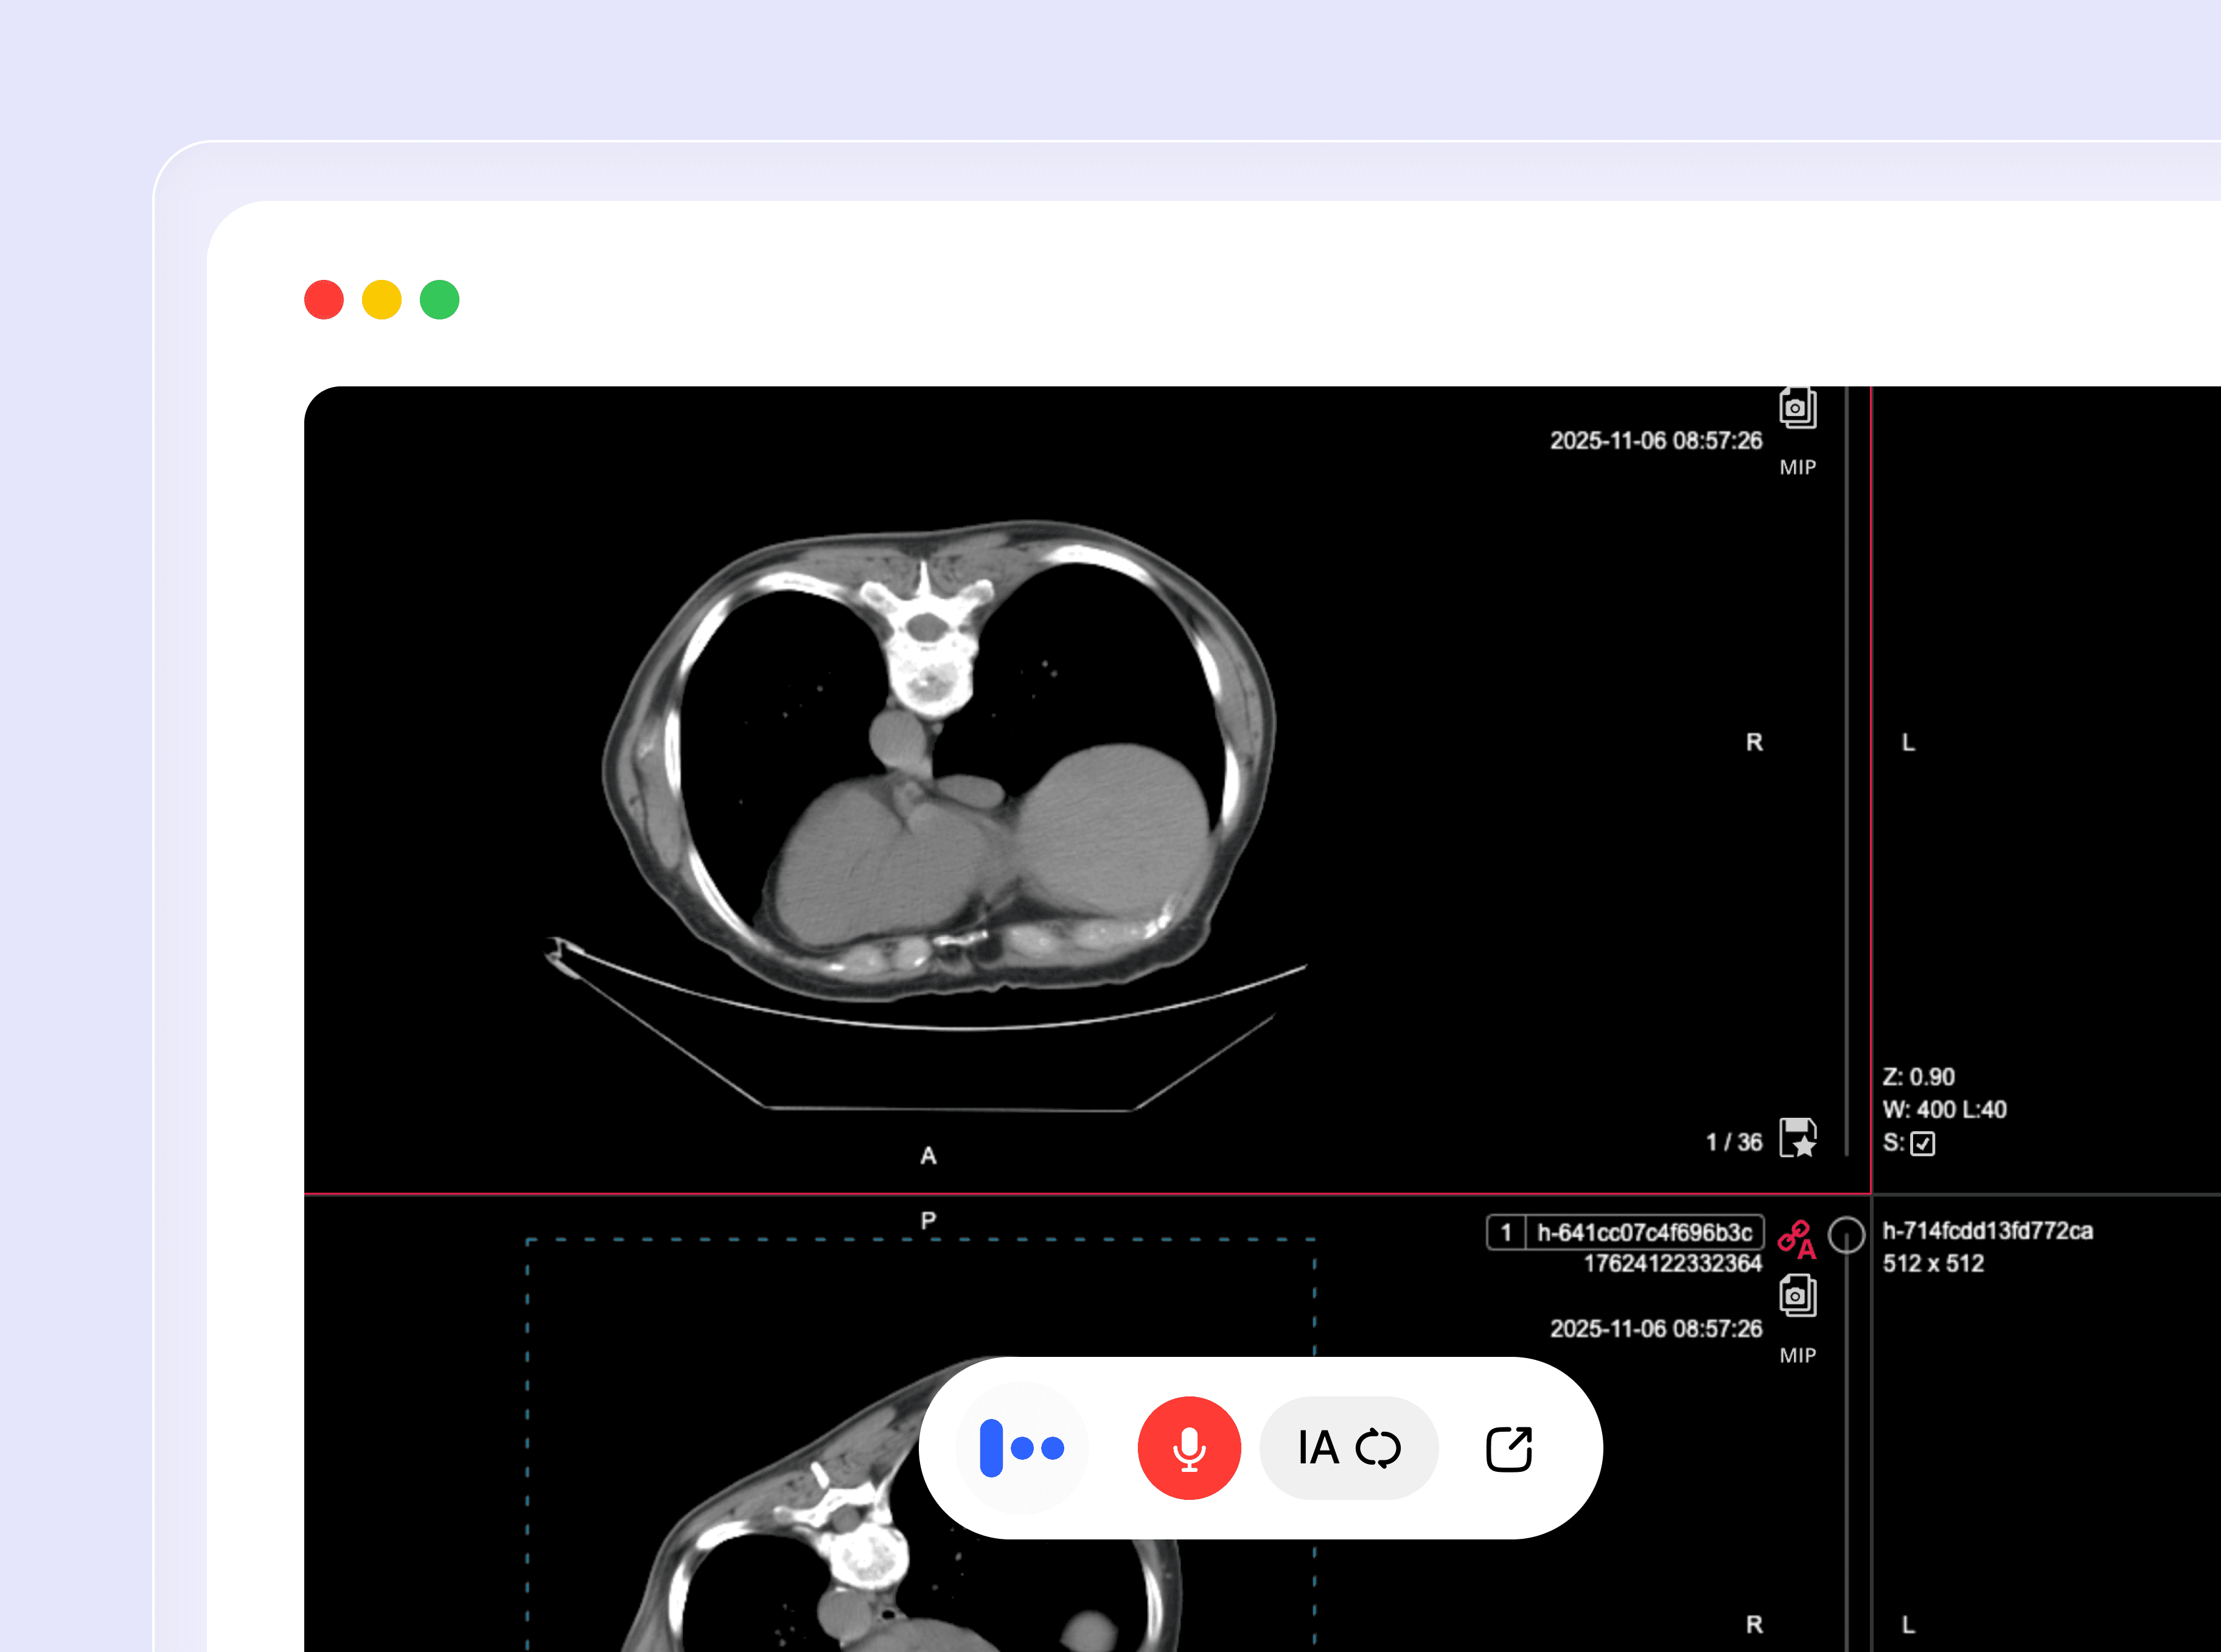This screenshot has height=1652, width=2221.
Task: Click the capture icon above the upper MIP
Action: click(1797, 408)
